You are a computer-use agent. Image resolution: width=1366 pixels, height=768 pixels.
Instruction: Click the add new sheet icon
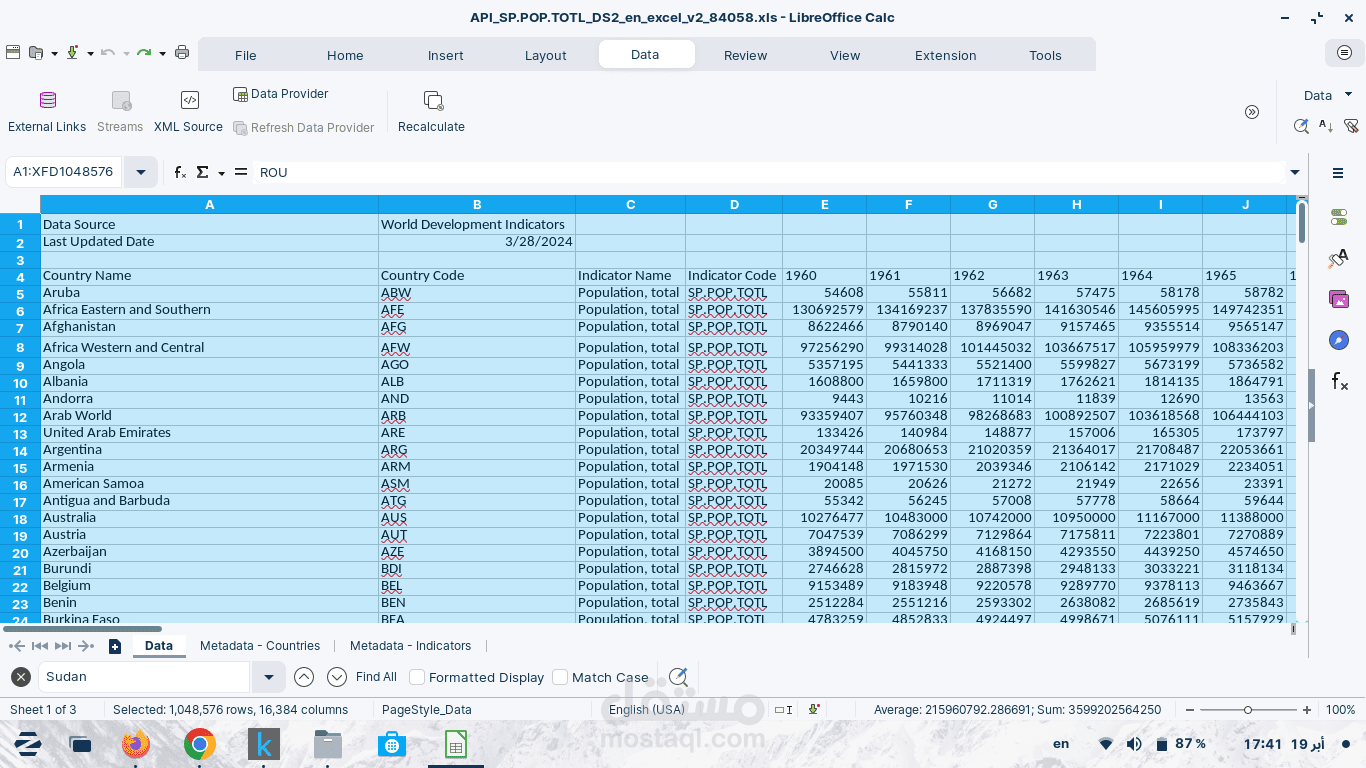point(115,646)
